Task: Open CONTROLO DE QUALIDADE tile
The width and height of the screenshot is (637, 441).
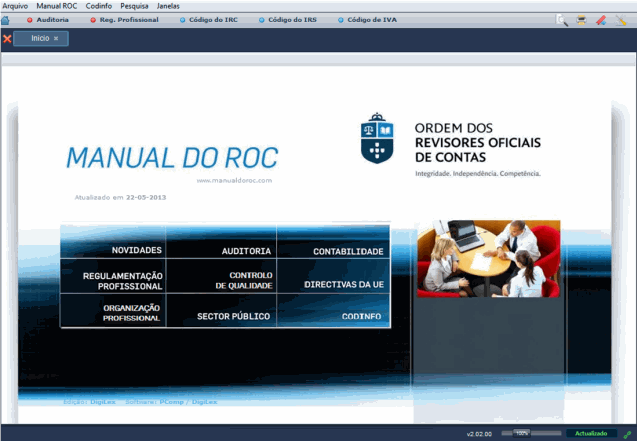Action: (x=221, y=276)
